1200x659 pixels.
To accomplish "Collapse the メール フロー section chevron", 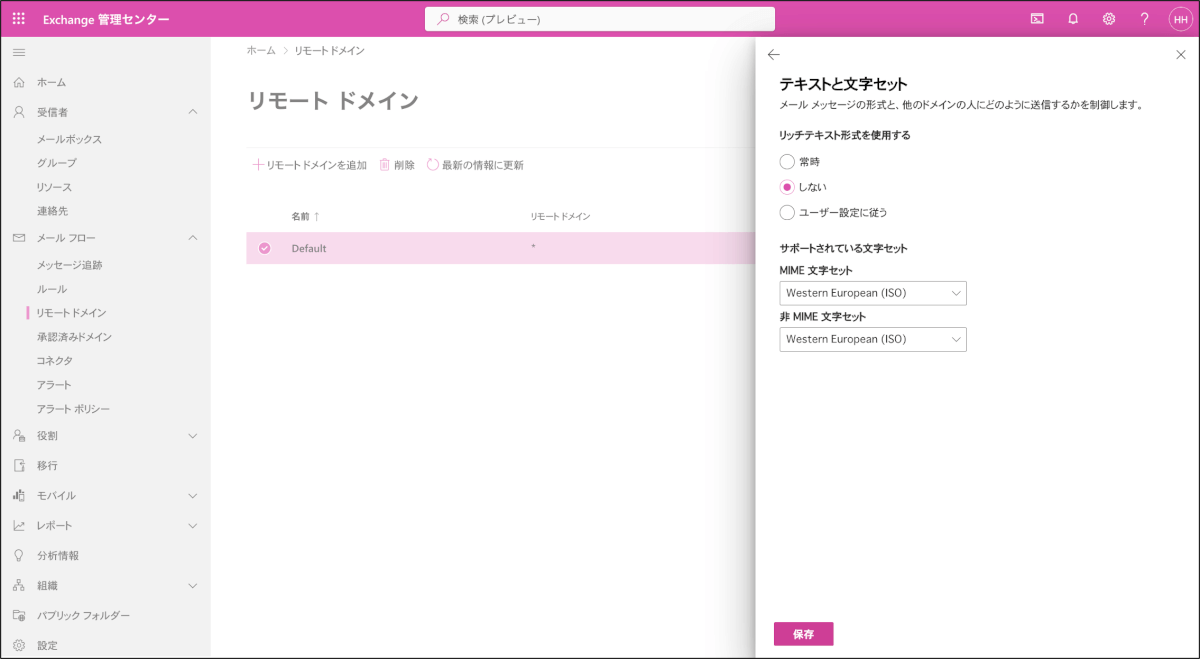I will coord(193,238).
